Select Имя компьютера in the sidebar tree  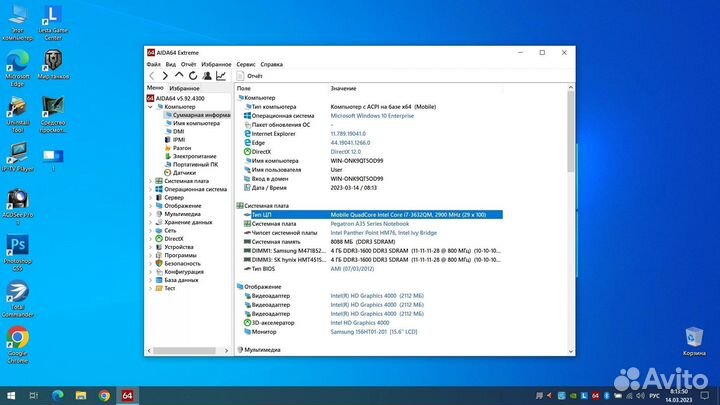[192, 123]
